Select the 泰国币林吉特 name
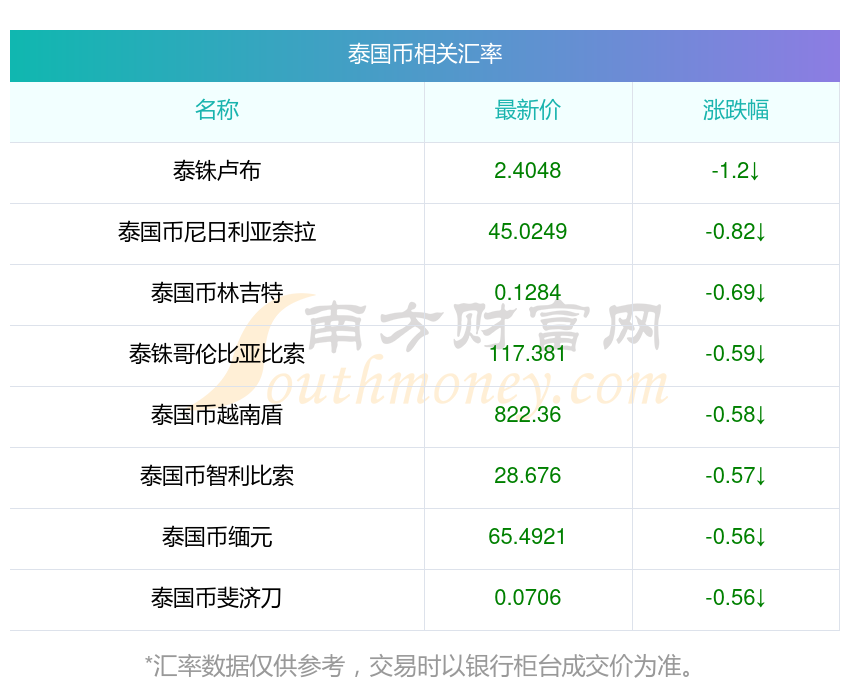Screen dimensions: 850x697 (x=217, y=293)
